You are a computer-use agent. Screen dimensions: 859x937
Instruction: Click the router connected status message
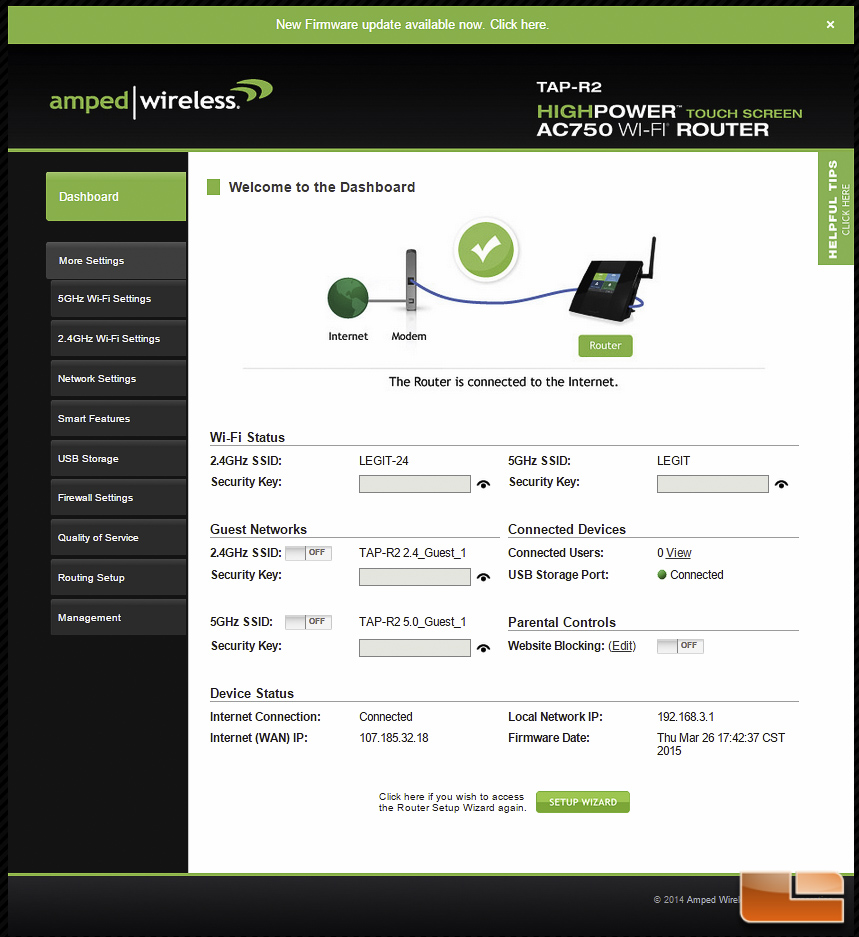pyautogui.click(x=503, y=382)
